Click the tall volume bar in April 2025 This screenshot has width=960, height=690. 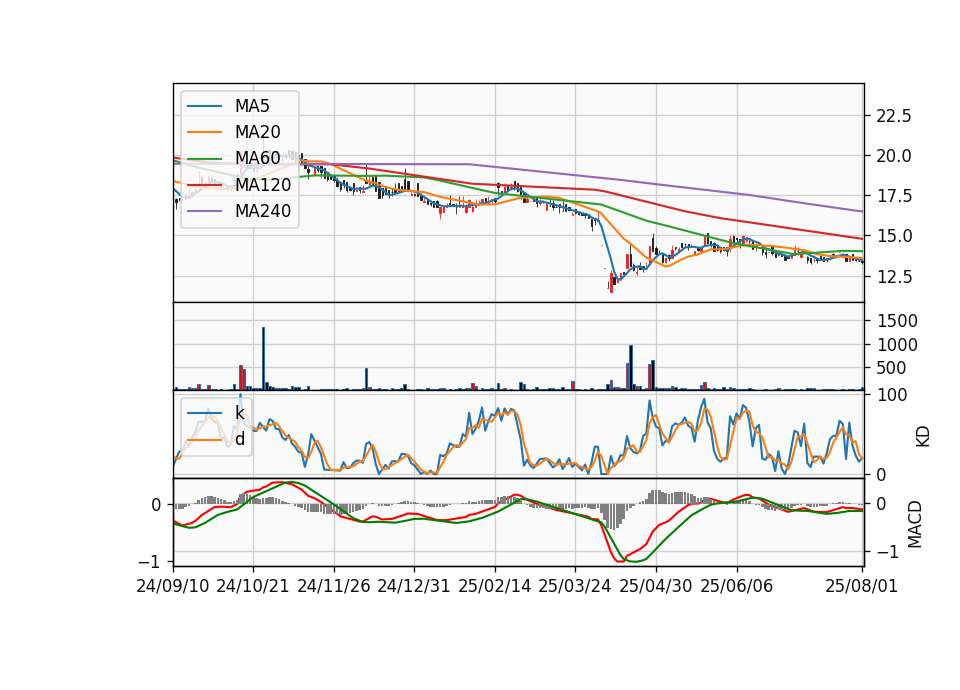(x=631, y=367)
